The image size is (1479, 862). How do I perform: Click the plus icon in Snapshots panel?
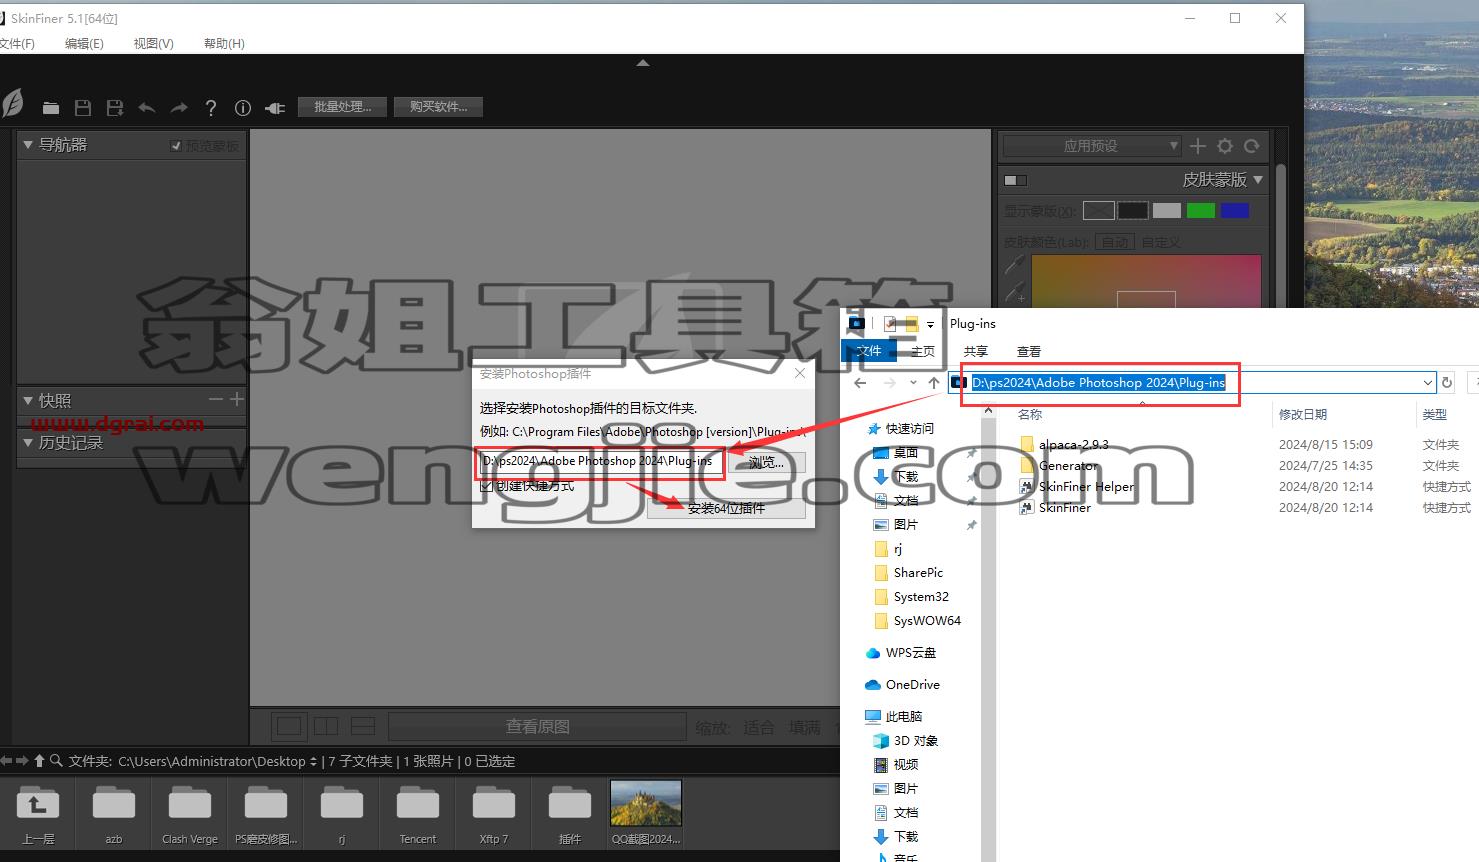[x=236, y=399]
